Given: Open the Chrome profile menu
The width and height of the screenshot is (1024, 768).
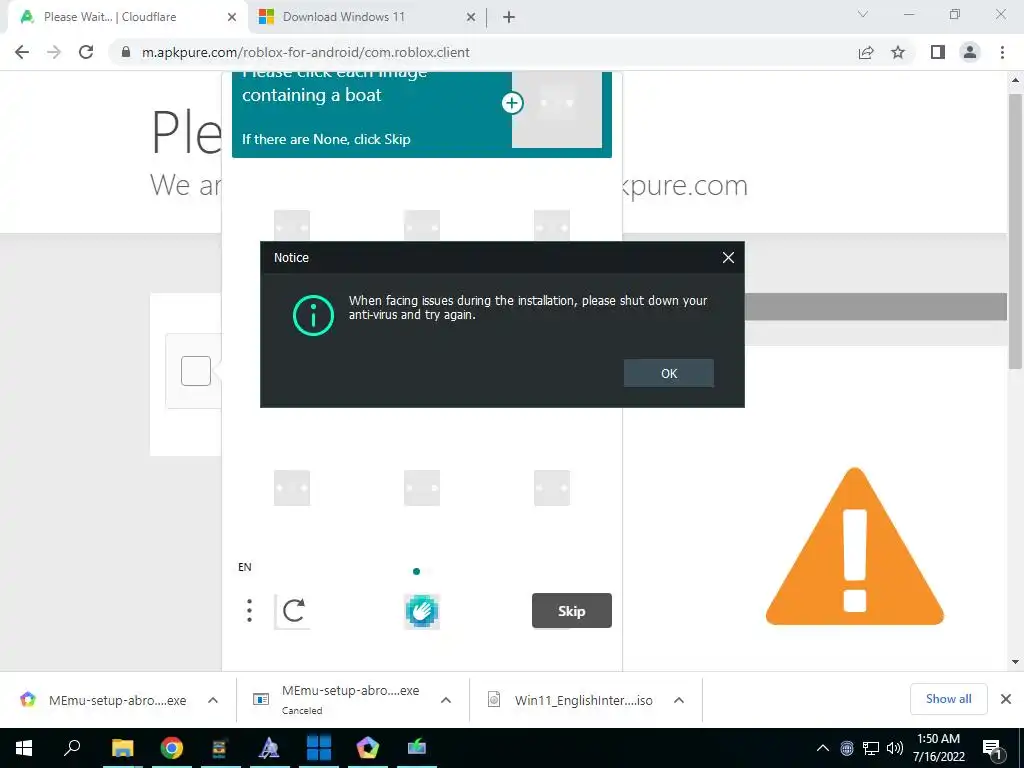Looking at the screenshot, I should tap(970, 52).
